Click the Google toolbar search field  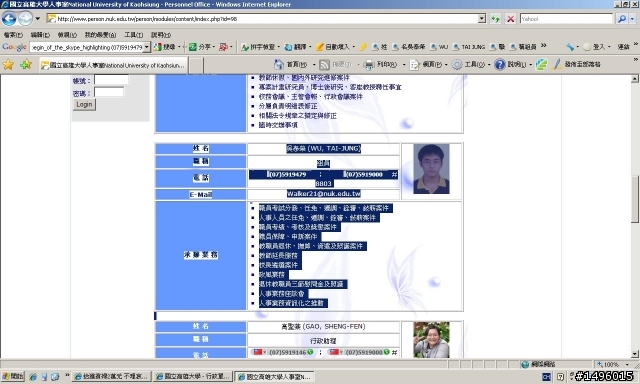click(86, 47)
